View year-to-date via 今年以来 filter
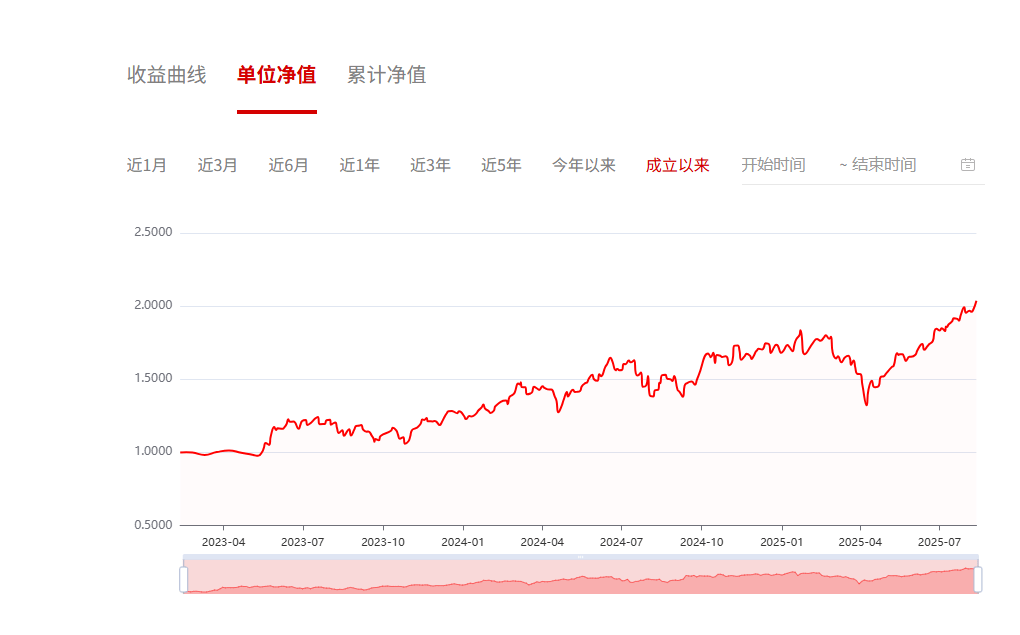1020x635 pixels. coord(583,164)
